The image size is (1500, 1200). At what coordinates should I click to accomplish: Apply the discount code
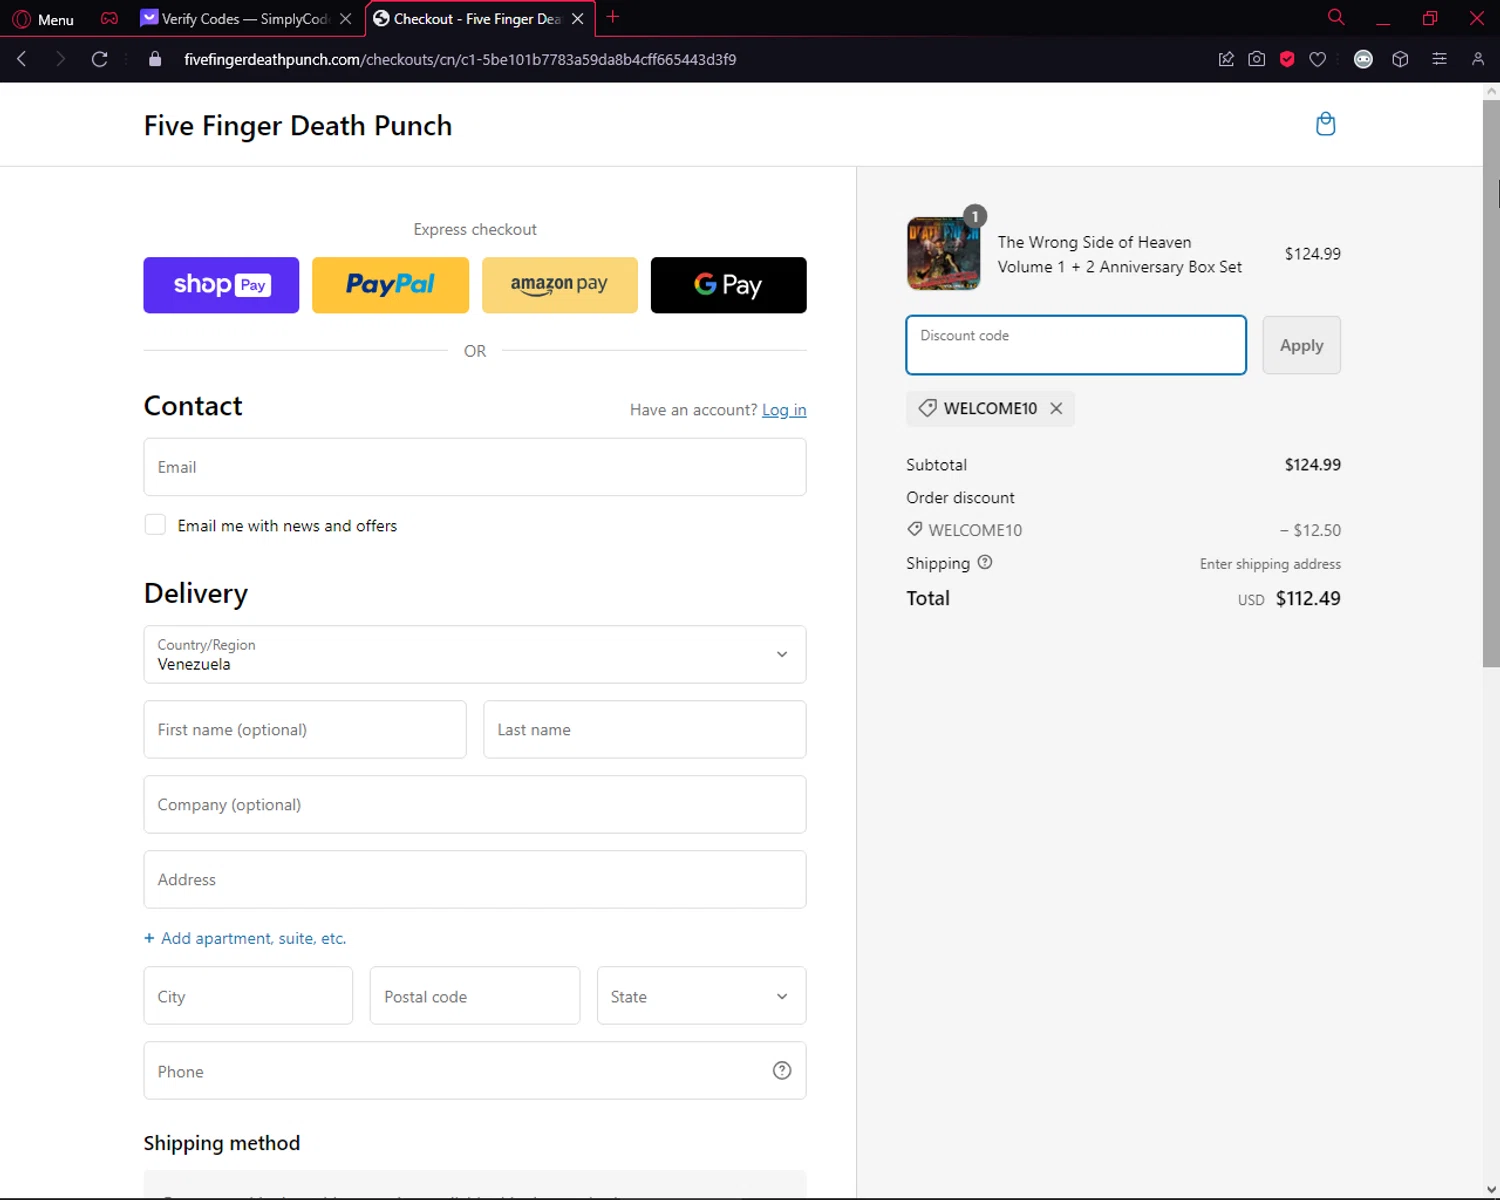point(1301,345)
